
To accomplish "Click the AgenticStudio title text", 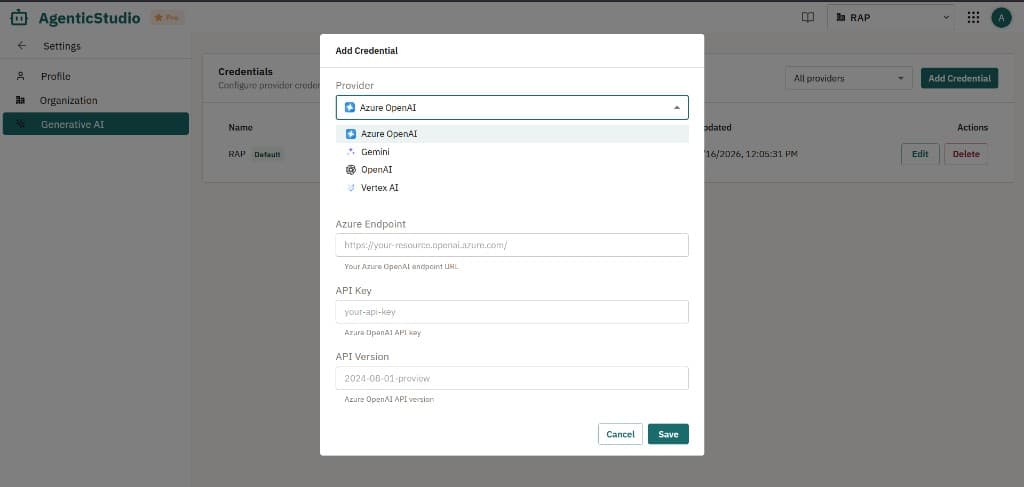I will pyautogui.click(x=89, y=18).
